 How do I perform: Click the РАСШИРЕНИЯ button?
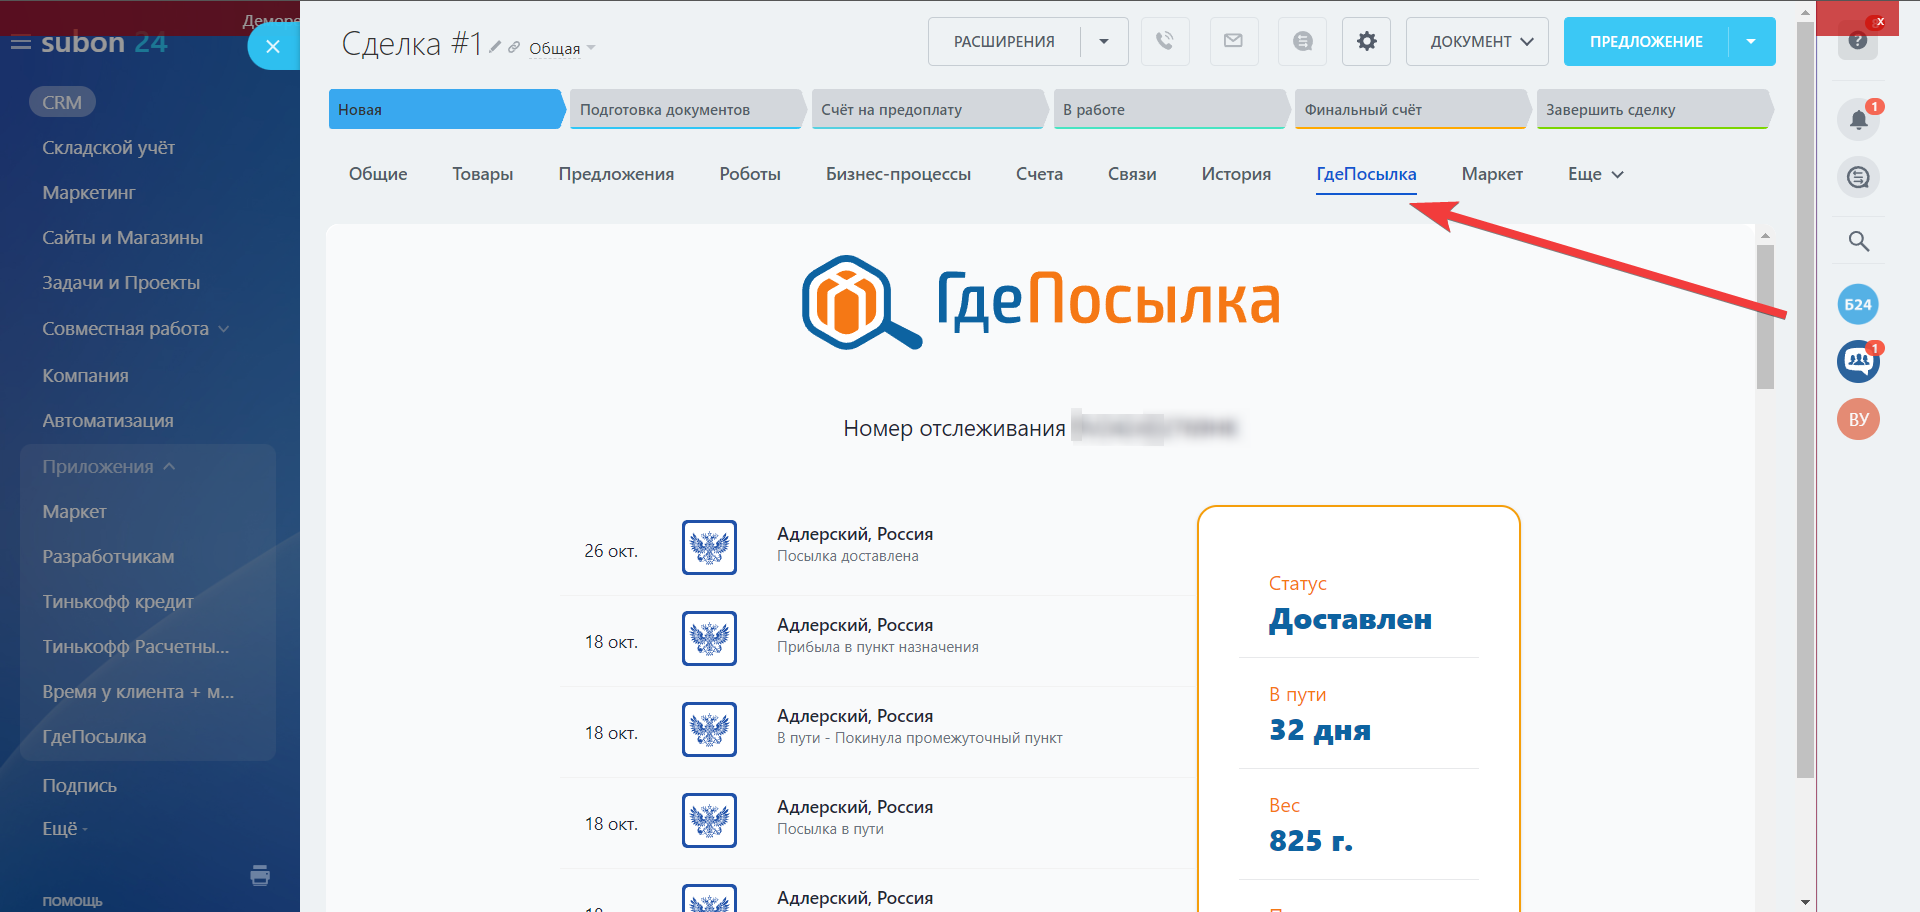[x=1004, y=42]
